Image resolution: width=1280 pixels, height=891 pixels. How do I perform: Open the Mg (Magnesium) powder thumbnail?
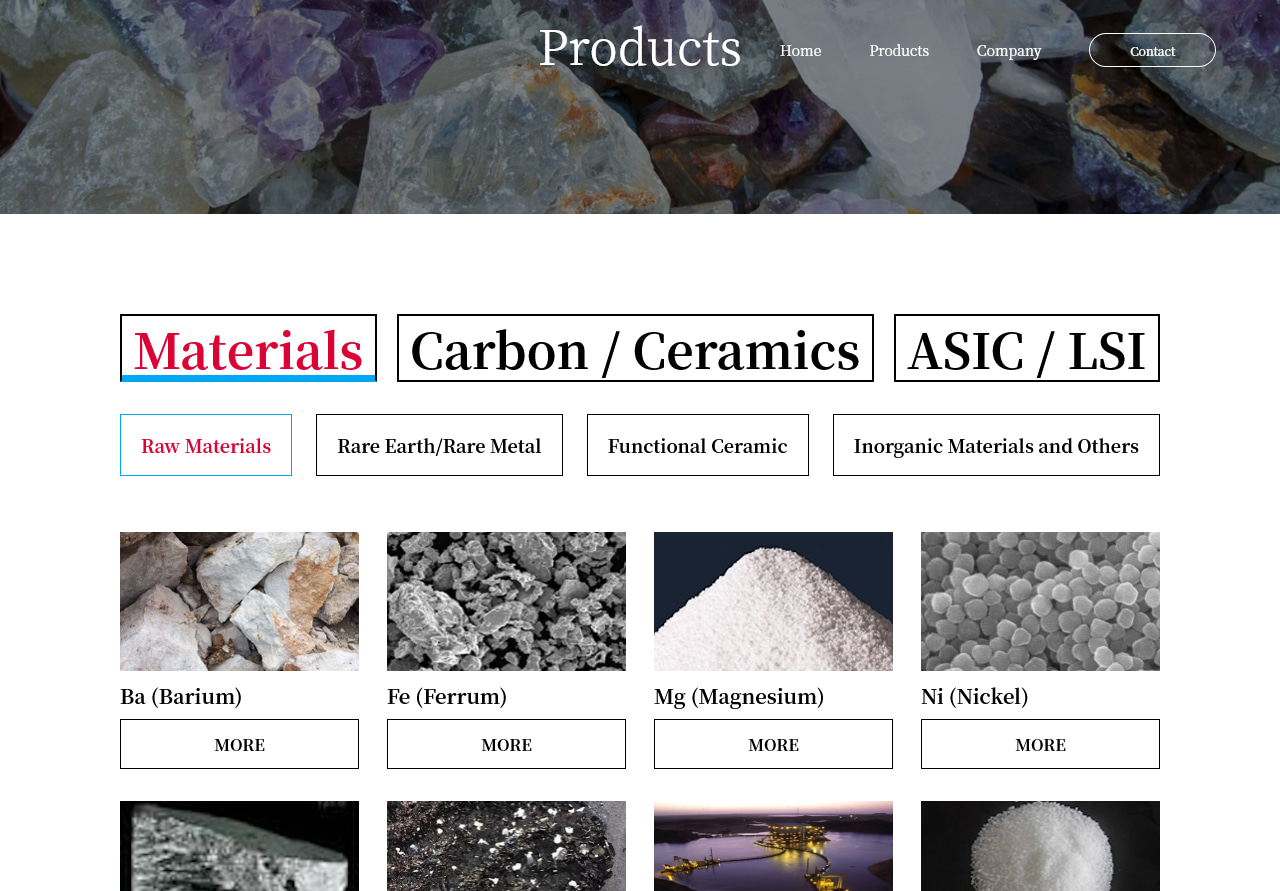click(x=773, y=601)
